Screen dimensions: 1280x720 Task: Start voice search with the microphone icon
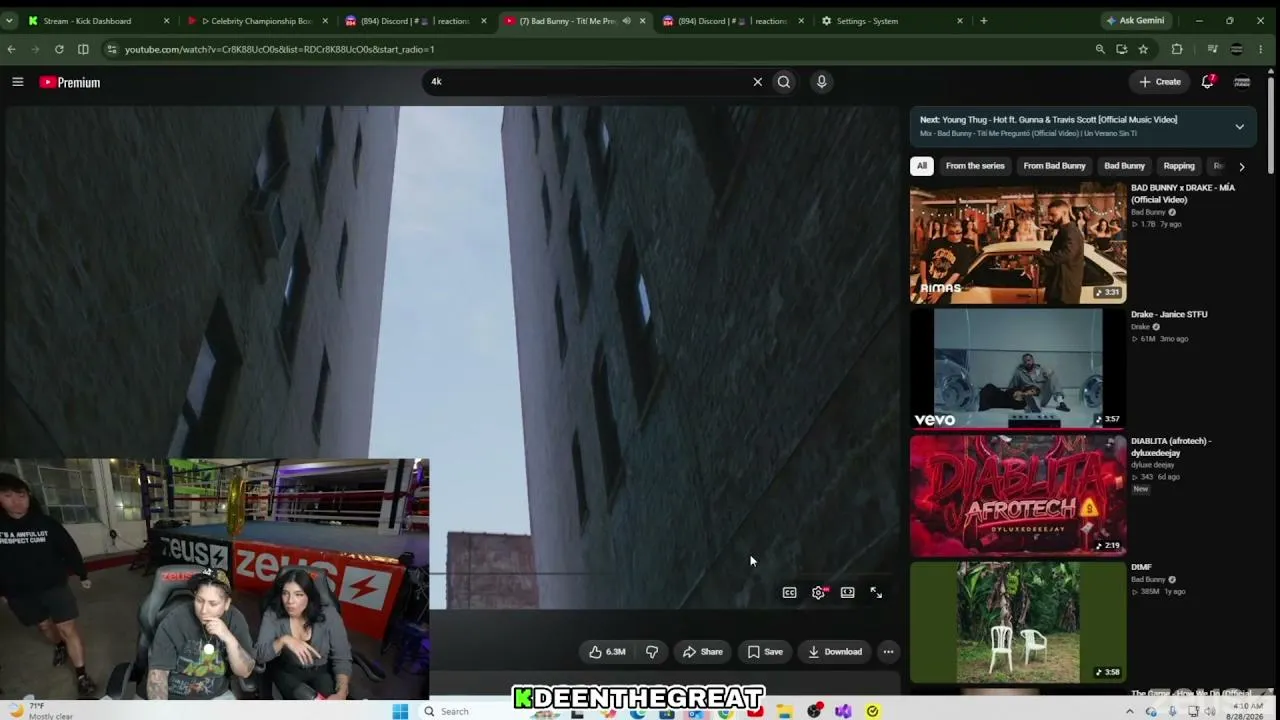click(821, 82)
